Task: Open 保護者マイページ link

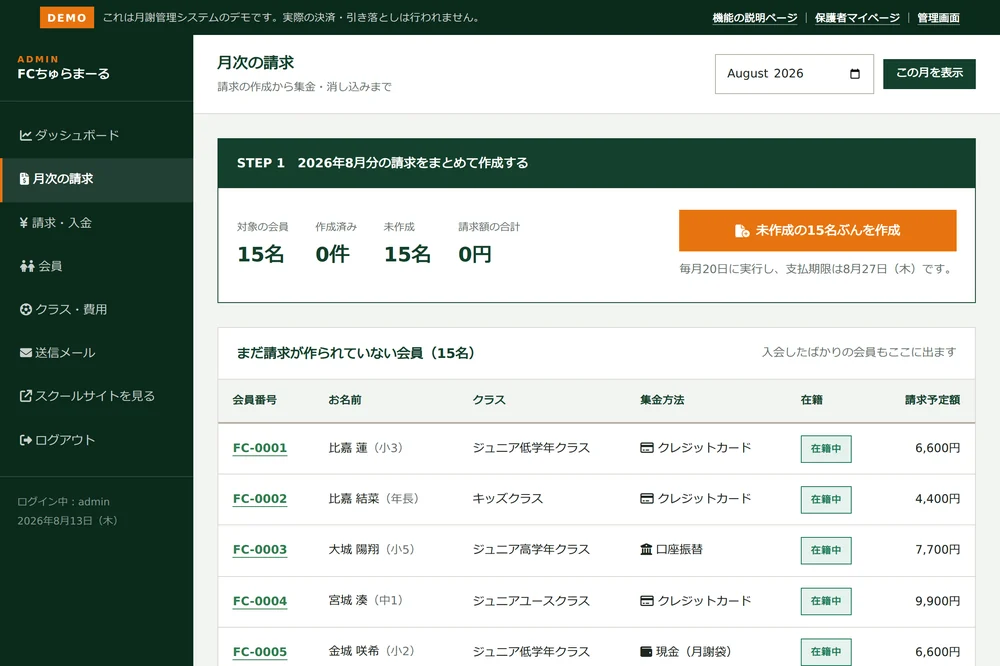Action: [x=857, y=18]
